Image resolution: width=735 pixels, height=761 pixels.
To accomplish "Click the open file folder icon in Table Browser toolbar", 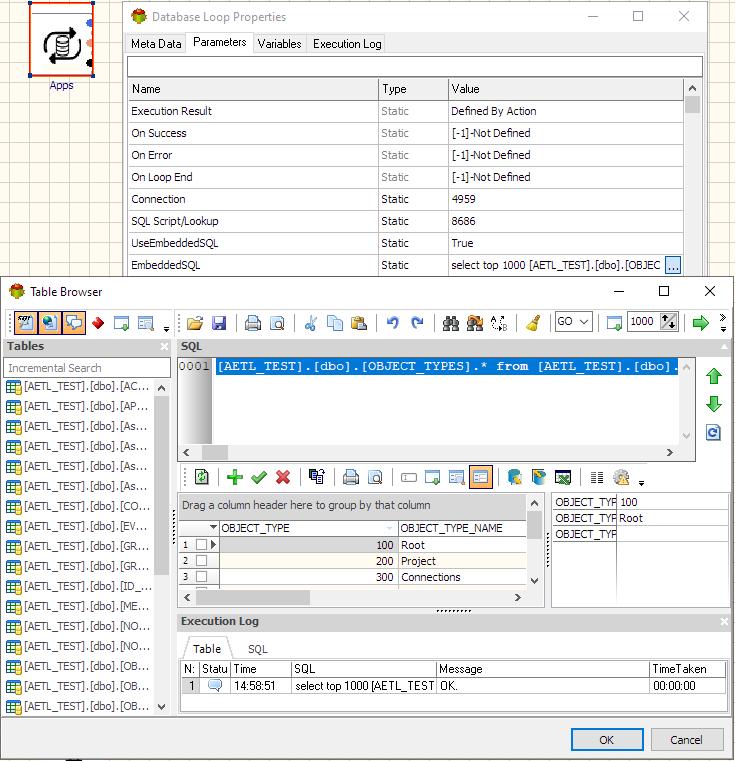I will [195, 323].
